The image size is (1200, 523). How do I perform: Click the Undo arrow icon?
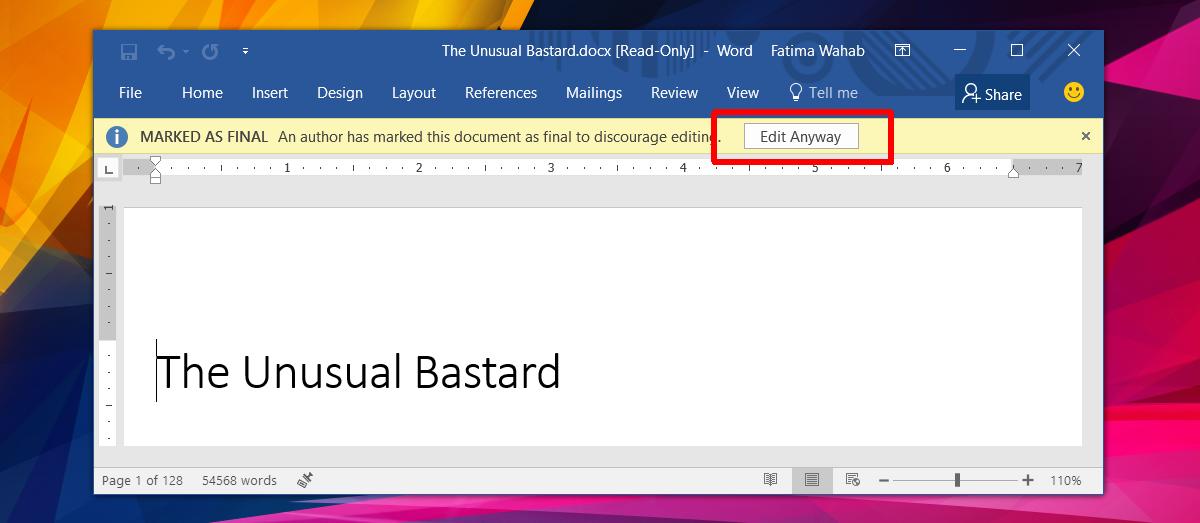[165, 51]
